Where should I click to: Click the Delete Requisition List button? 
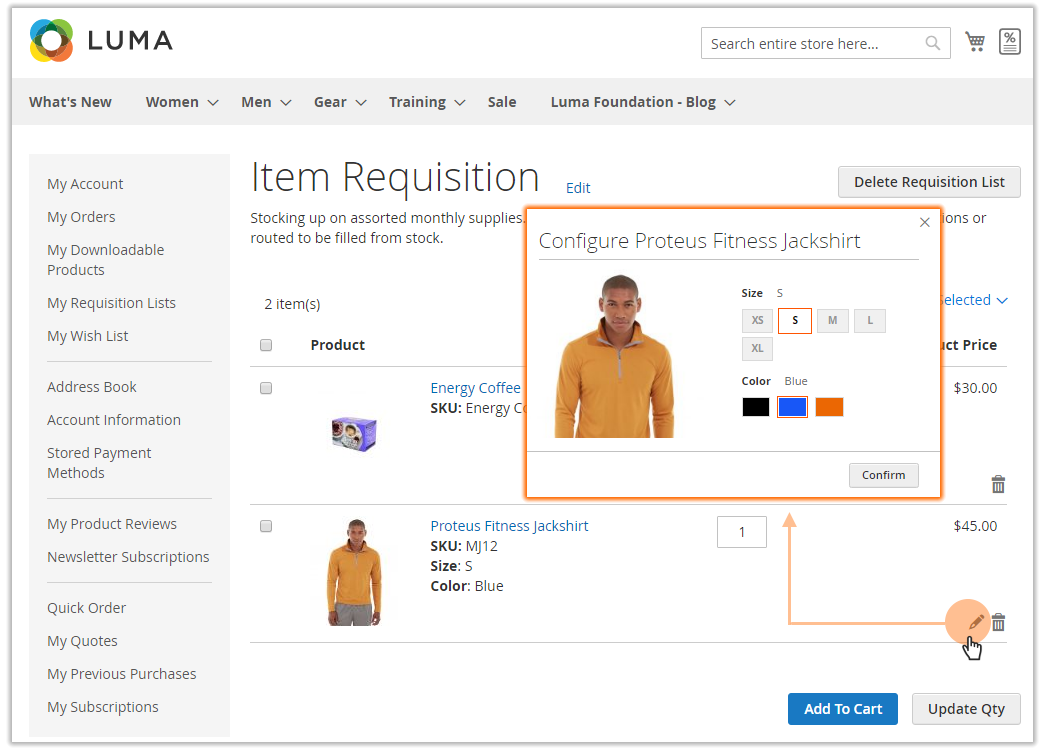pos(929,182)
